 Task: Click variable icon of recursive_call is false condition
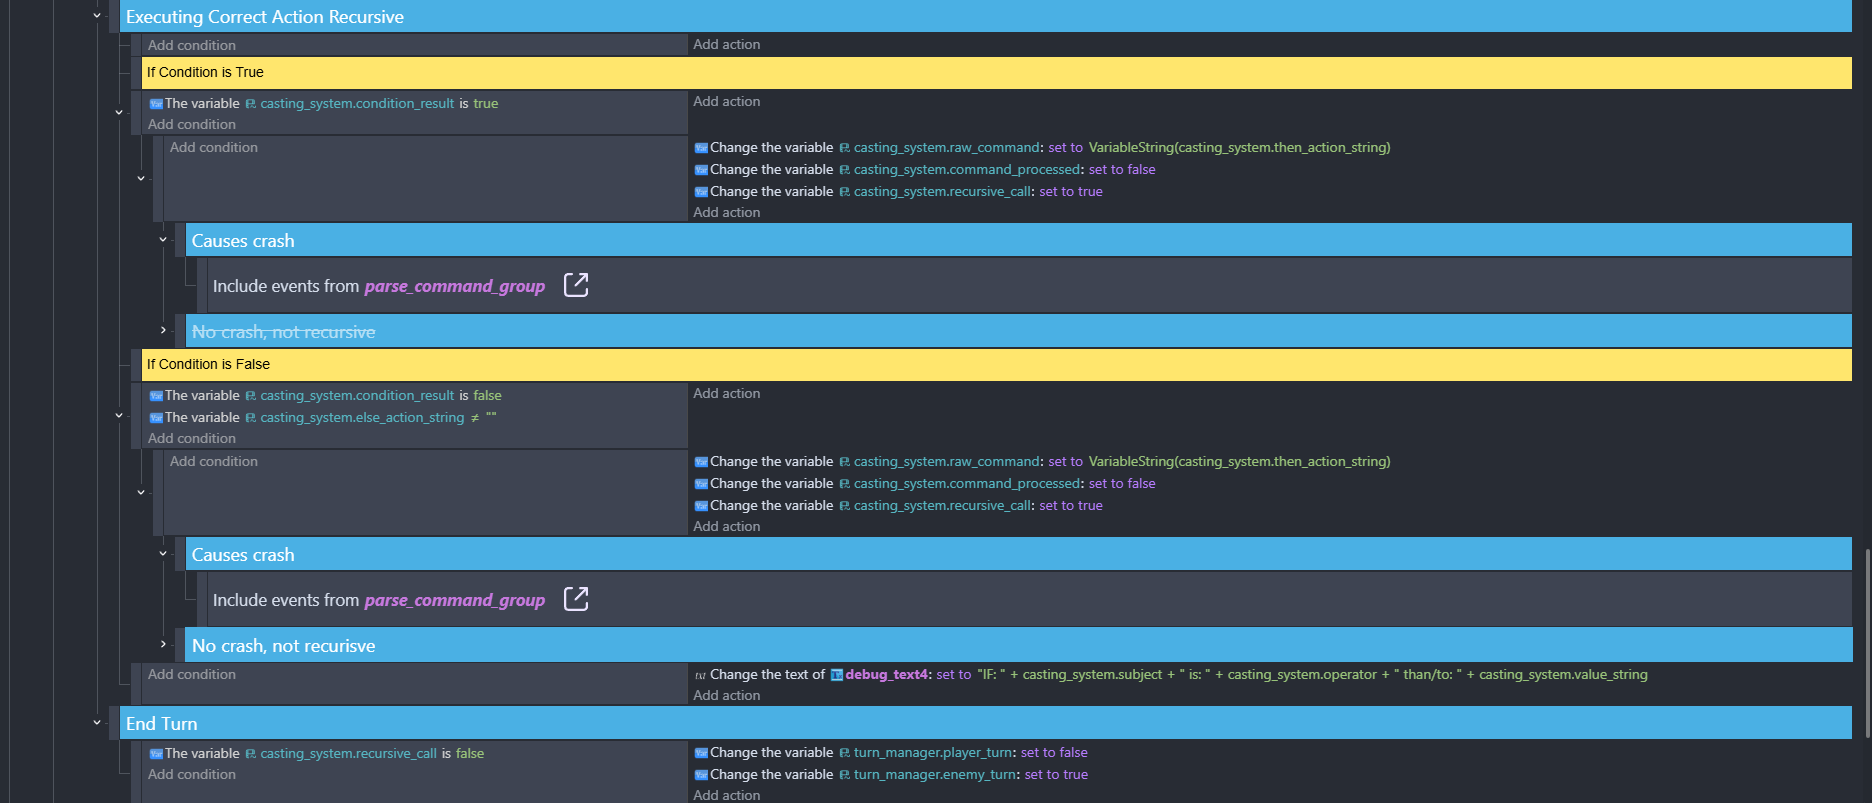156,754
